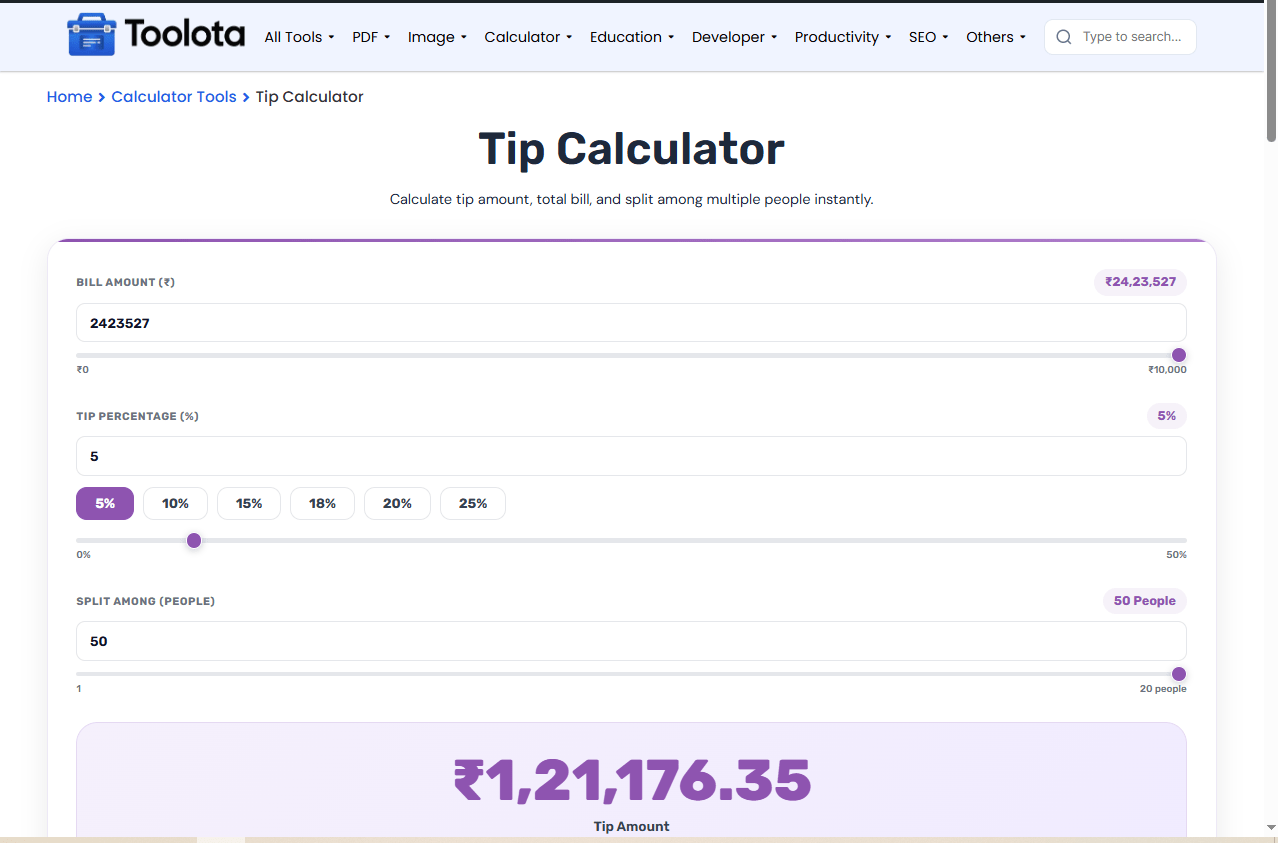Click the page vertical scrollbar thumb
Viewport: 1278px width, 843px height.
(1271, 72)
